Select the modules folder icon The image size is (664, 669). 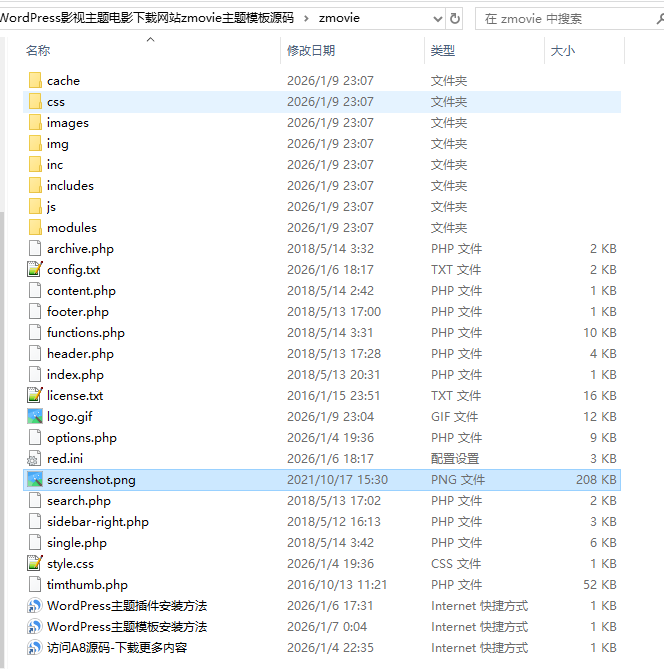35,227
